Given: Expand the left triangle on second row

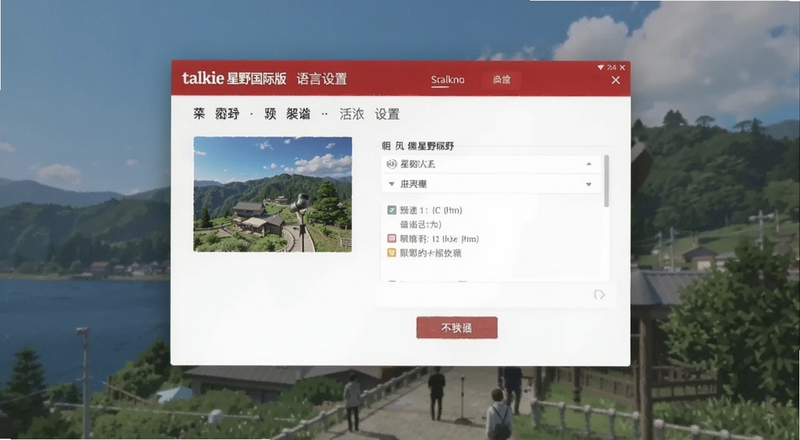Looking at the screenshot, I should (x=391, y=184).
